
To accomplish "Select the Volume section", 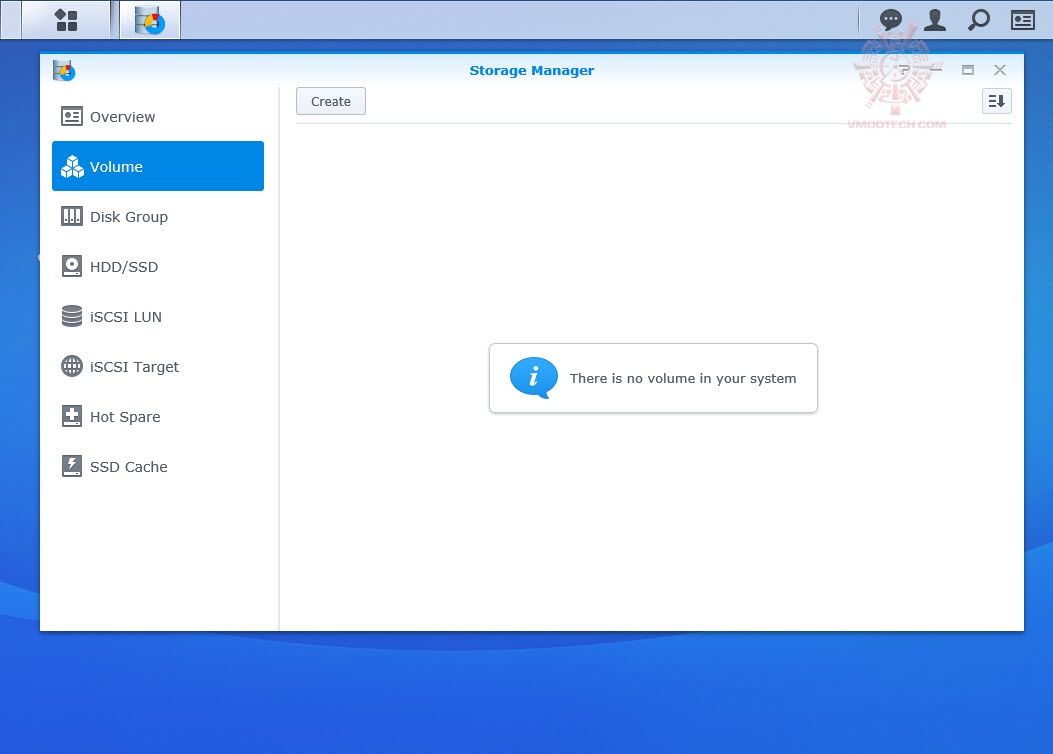I will click(158, 167).
